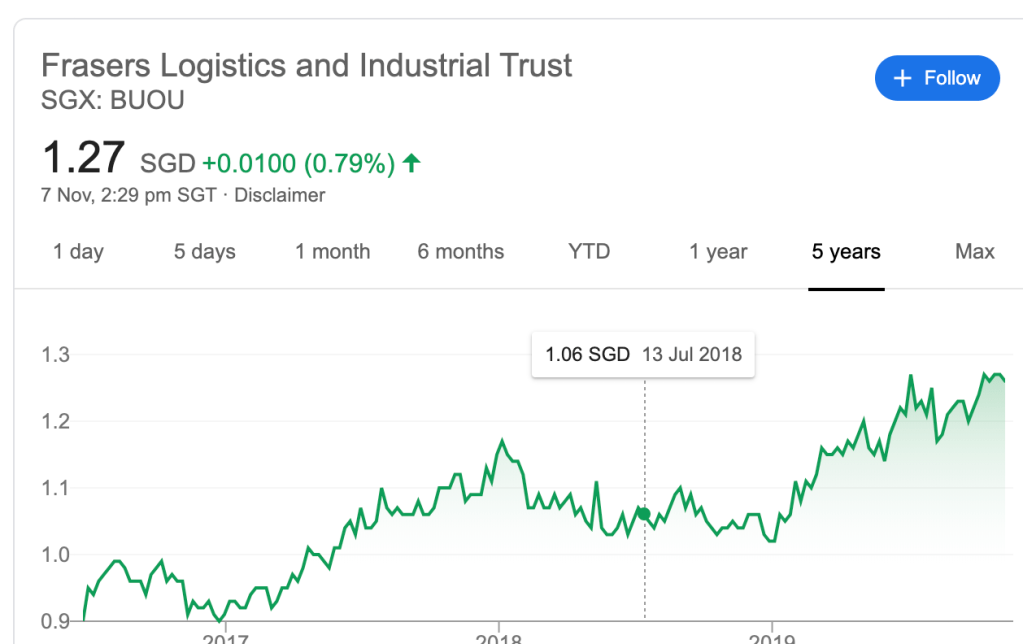
Task: Click the 2019 label on the chart axis
Action: tap(772, 637)
